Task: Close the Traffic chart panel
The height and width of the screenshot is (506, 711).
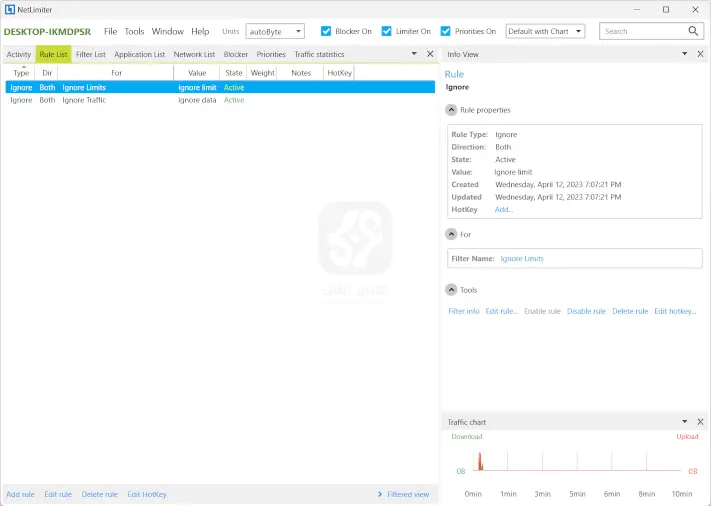Action: pyautogui.click(x=700, y=422)
